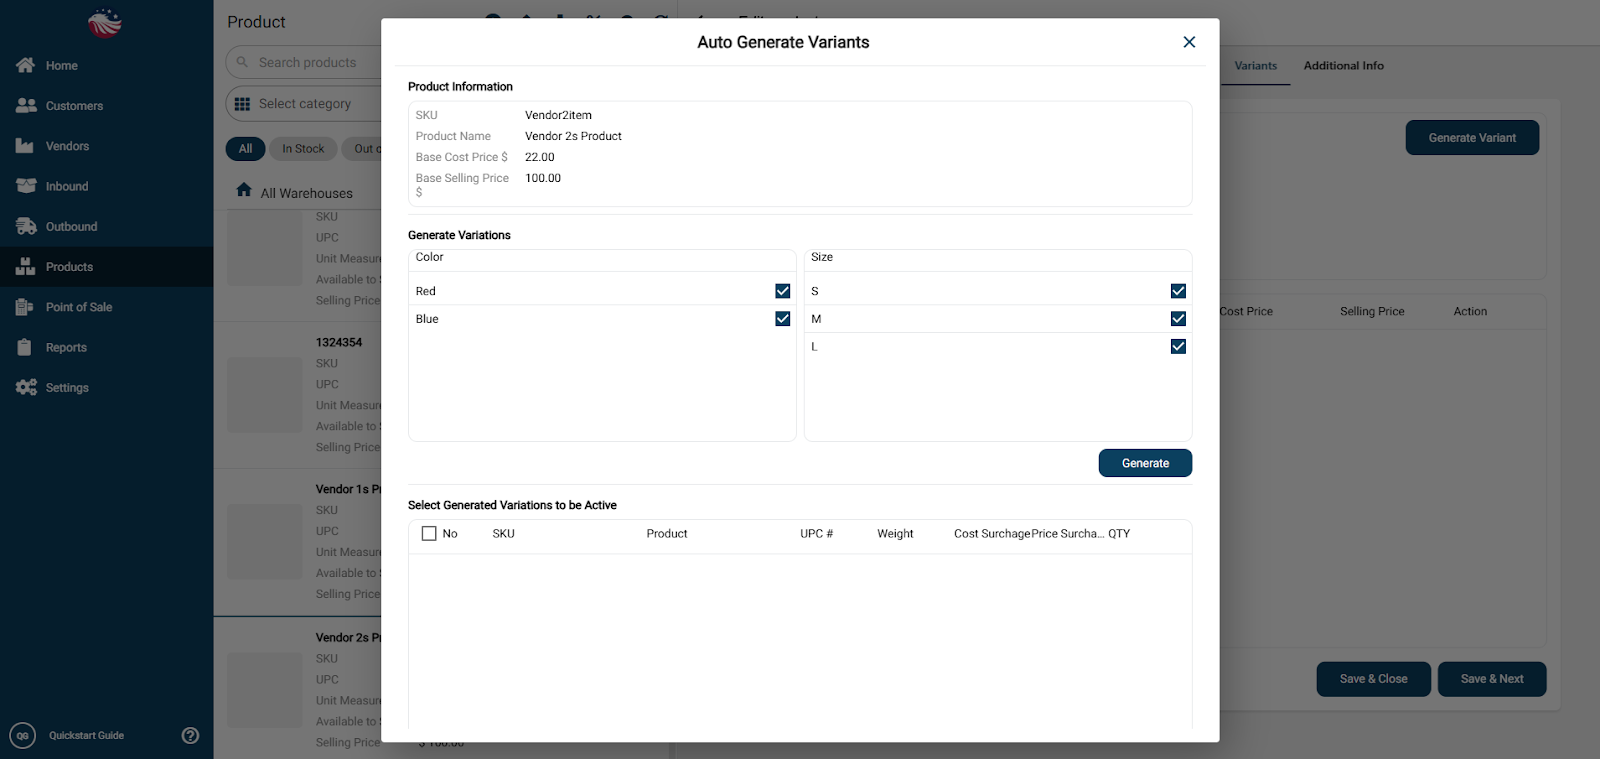This screenshot has height=759, width=1600.
Task: Open Customers via its people icon
Action: pyautogui.click(x=26, y=105)
